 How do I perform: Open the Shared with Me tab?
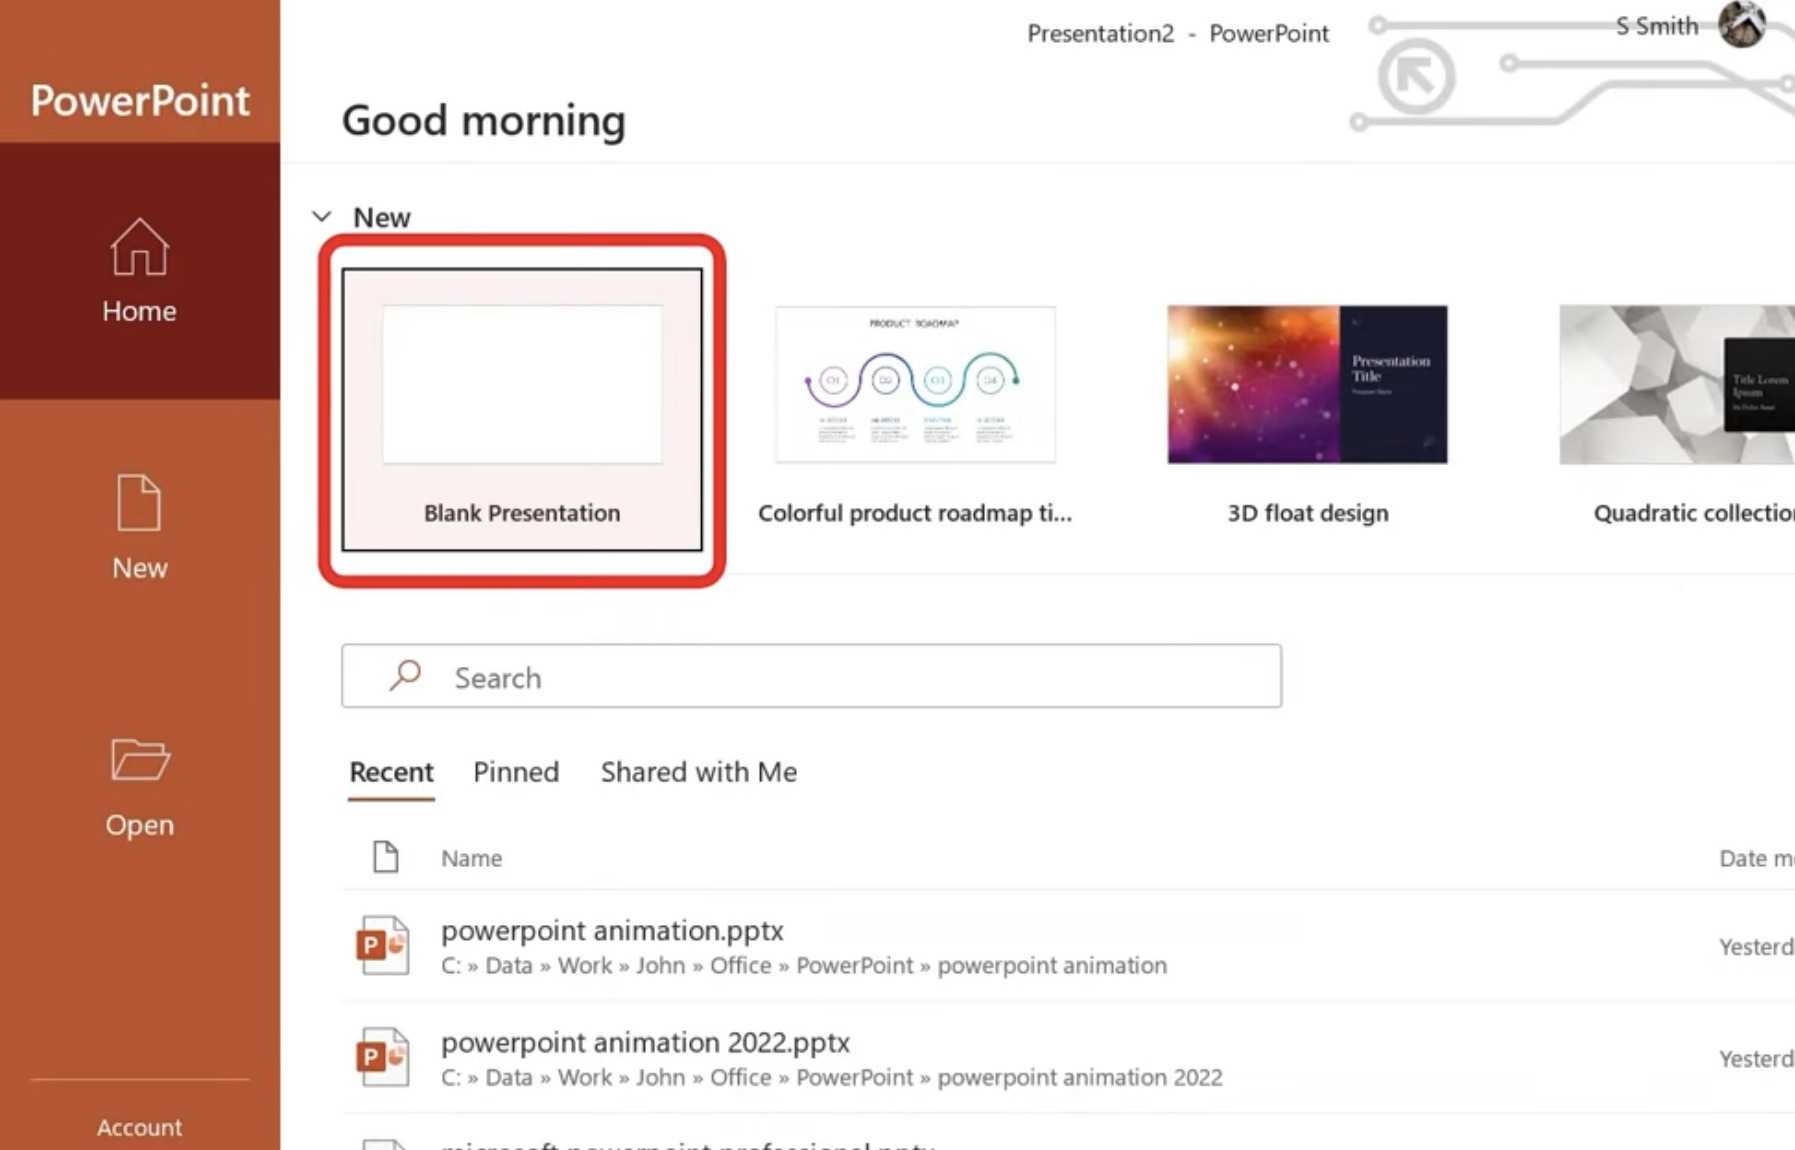[x=699, y=772]
